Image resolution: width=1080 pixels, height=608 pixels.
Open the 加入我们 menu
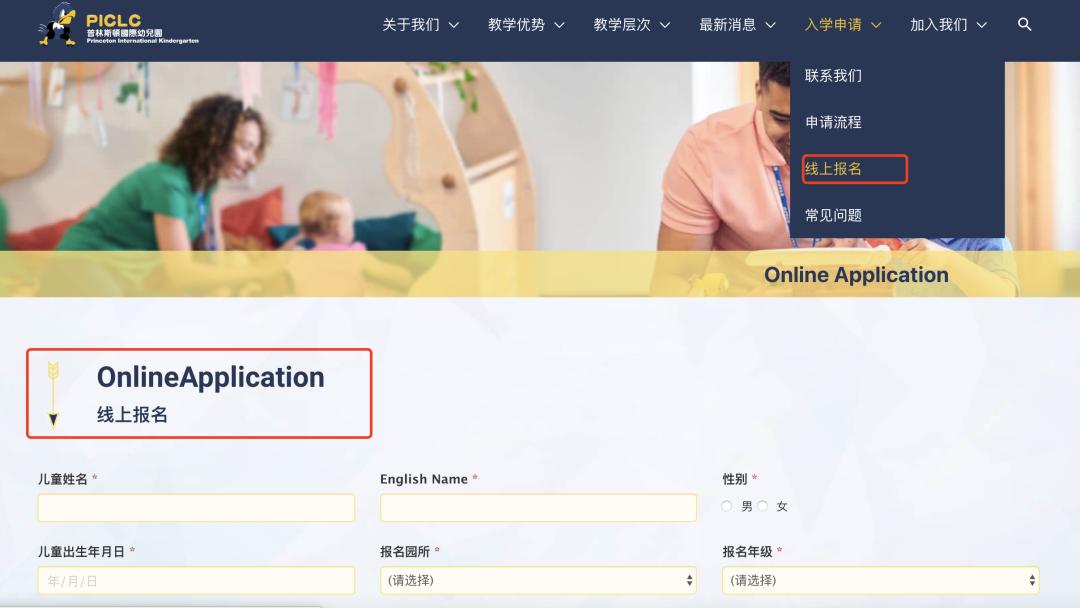[940, 24]
